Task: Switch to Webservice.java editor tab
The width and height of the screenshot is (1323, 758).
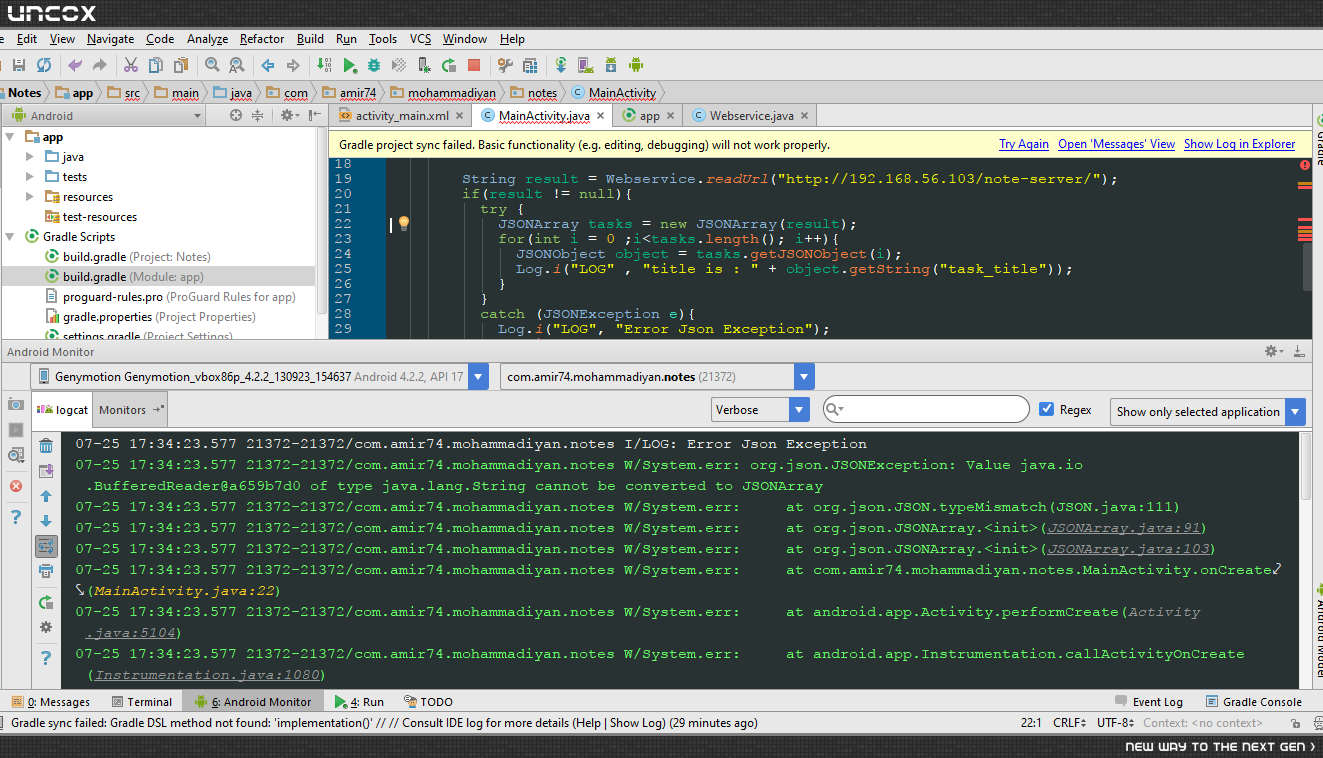Action: tap(752, 116)
